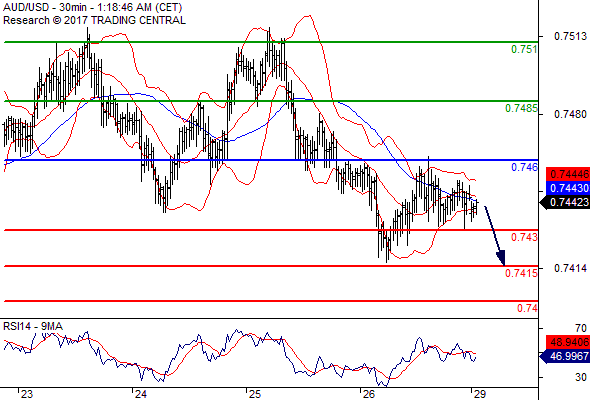The height and width of the screenshot is (400, 590).
Task: Click the downward forecast arrow head
Action: [x=501, y=258]
